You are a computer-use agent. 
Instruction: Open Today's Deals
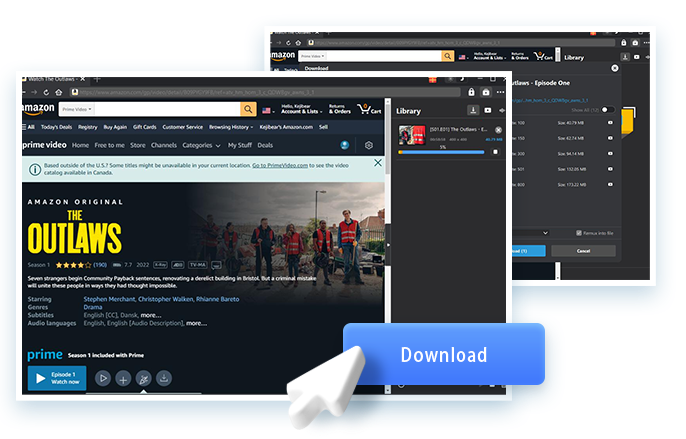56,127
